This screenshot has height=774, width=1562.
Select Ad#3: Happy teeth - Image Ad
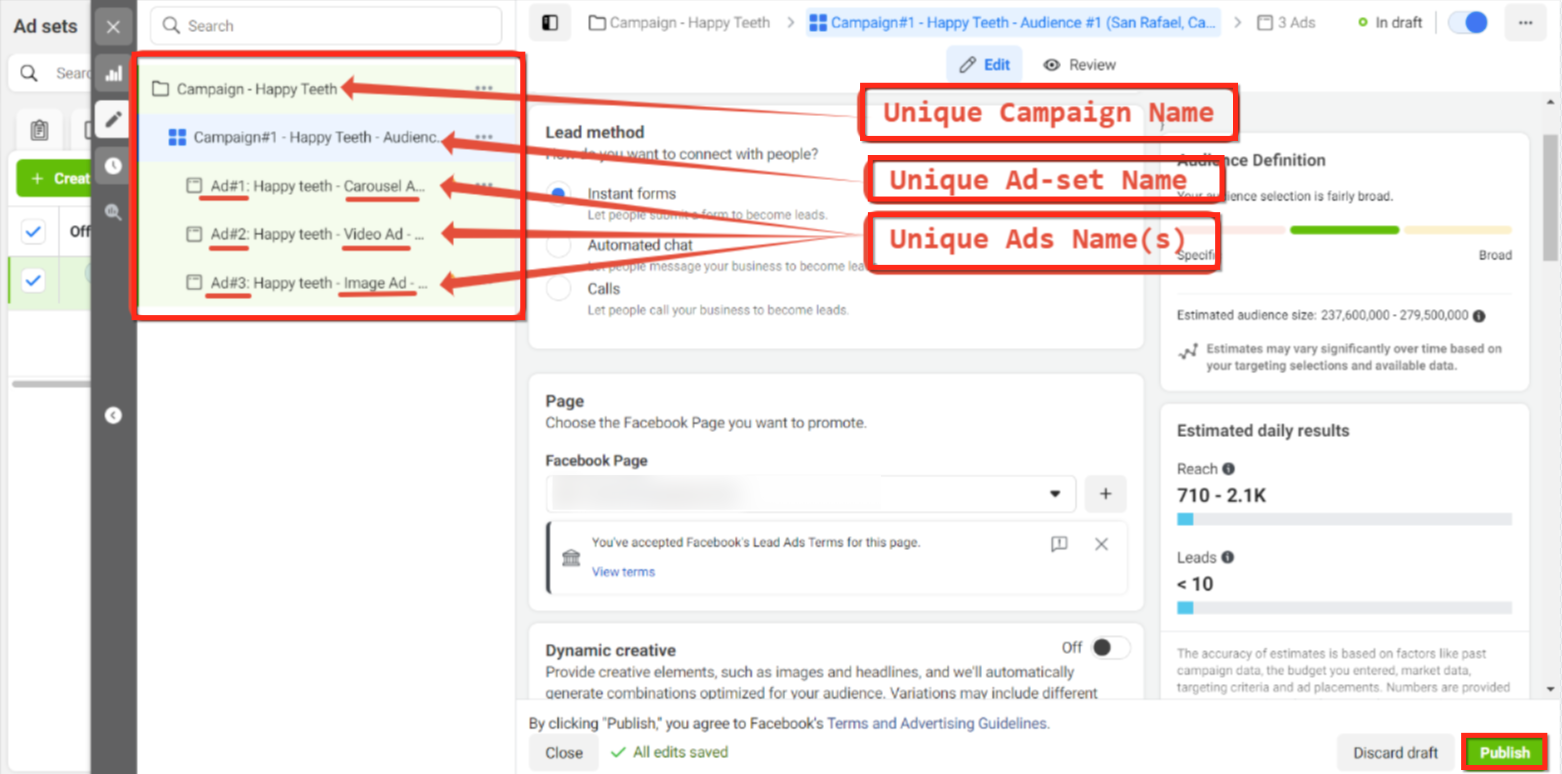tap(319, 283)
